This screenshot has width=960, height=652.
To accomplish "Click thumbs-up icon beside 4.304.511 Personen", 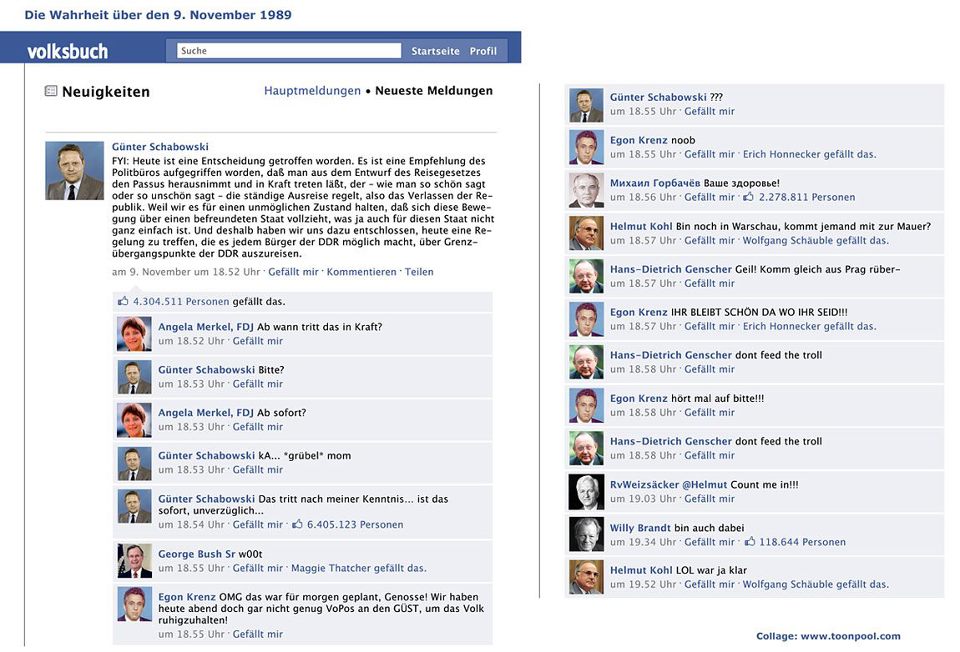I will (123, 301).
